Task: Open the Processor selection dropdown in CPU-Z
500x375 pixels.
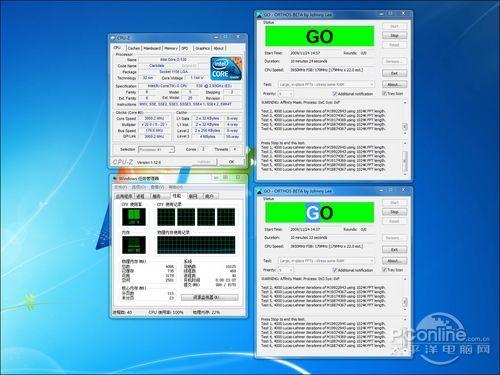Action: (x=156, y=150)
